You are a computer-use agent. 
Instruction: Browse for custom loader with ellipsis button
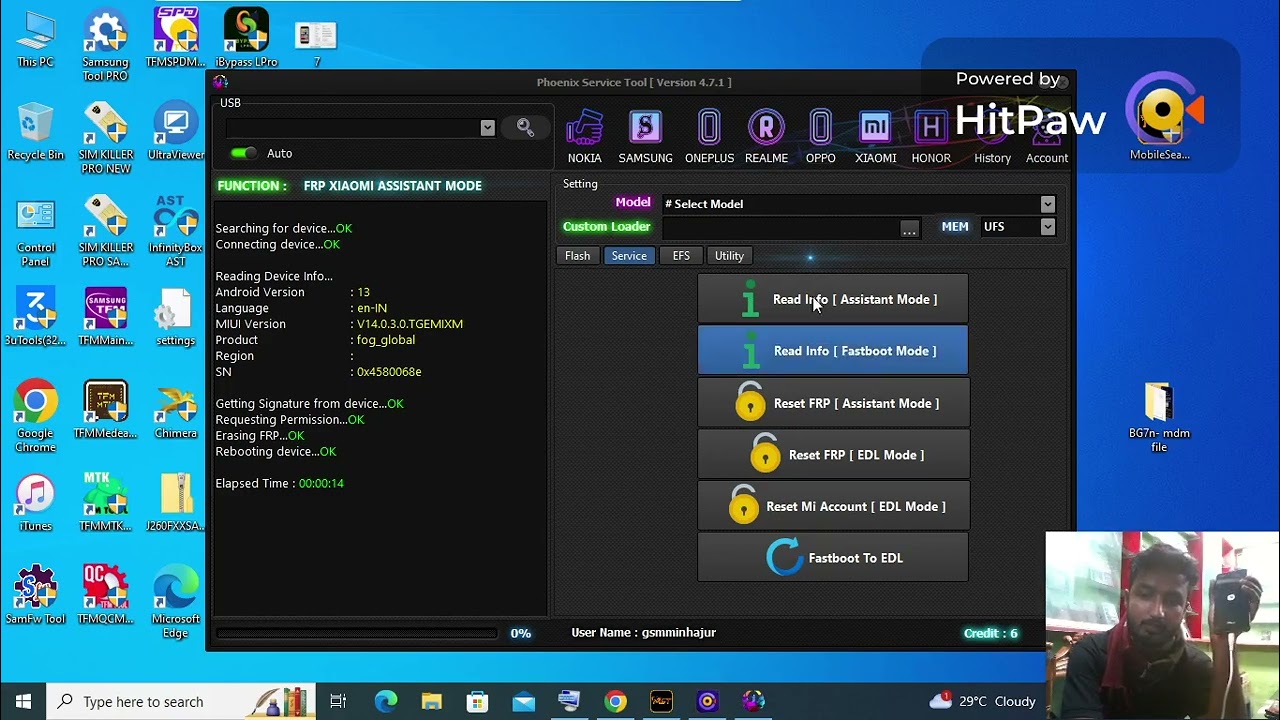click(x=909, y=229)
